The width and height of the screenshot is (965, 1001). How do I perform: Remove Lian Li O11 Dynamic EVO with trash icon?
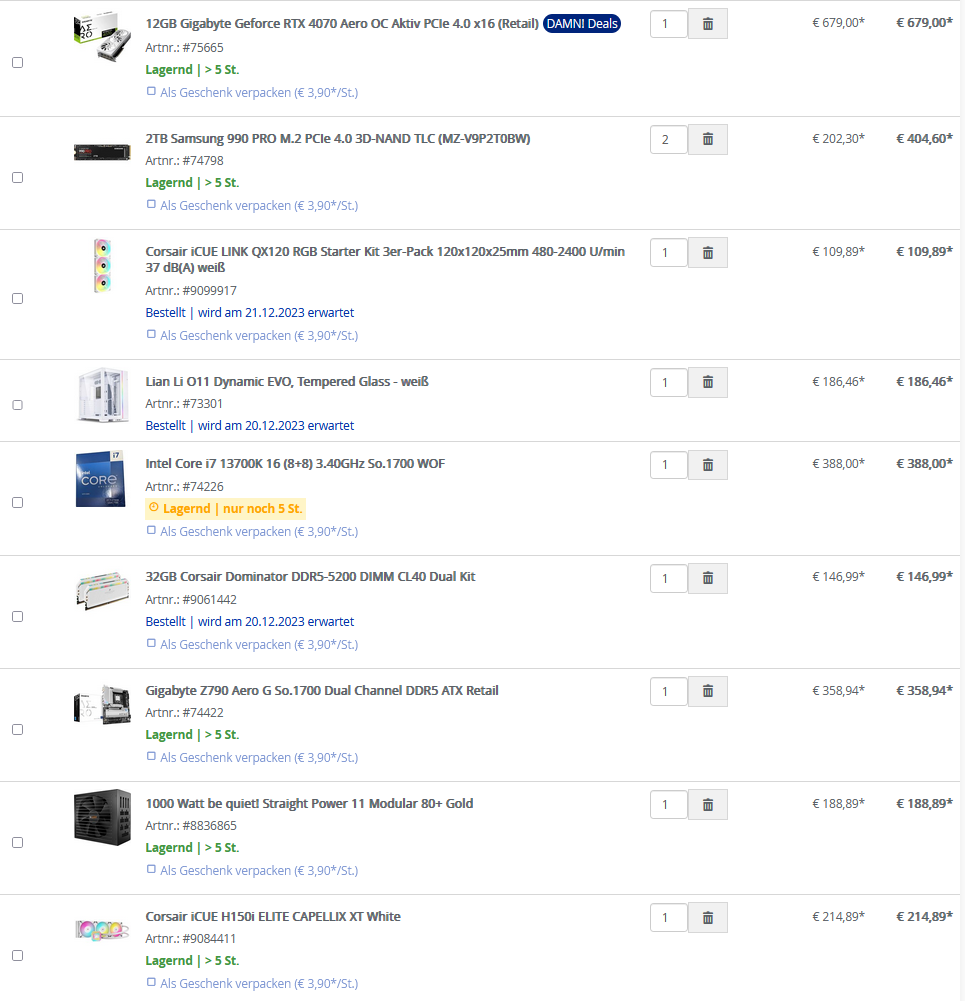point(708,382)
